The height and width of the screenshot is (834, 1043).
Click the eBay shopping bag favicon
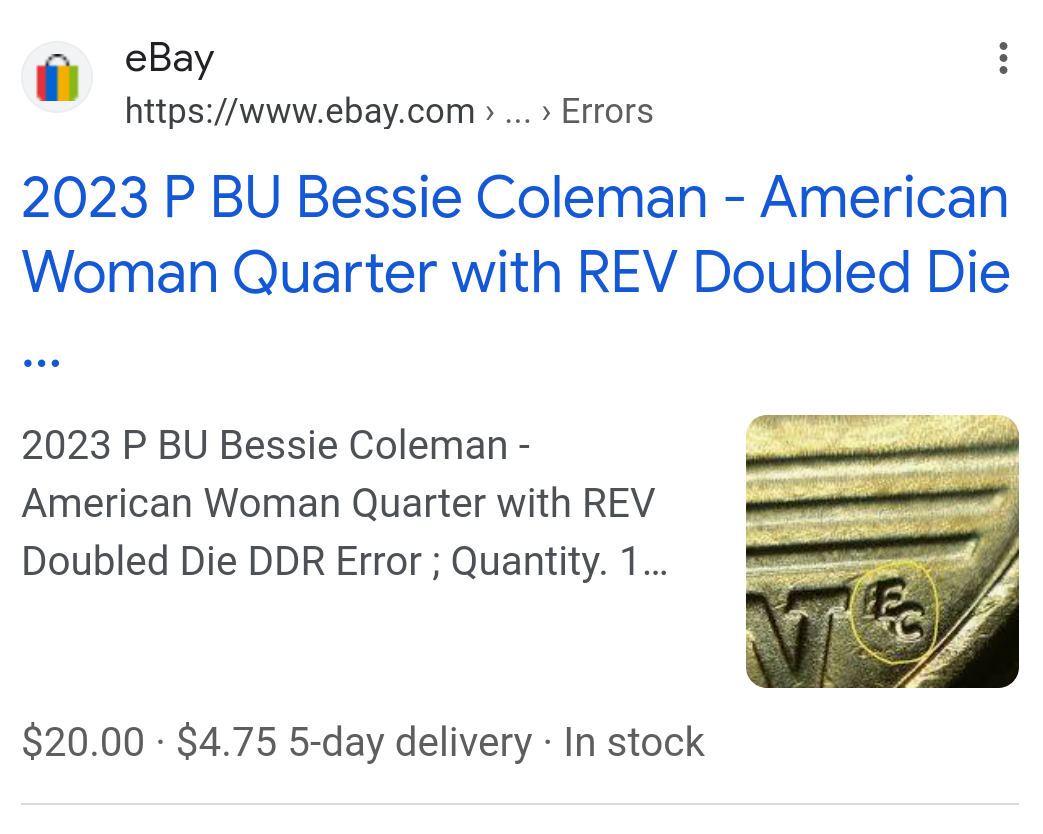(57, 78)
